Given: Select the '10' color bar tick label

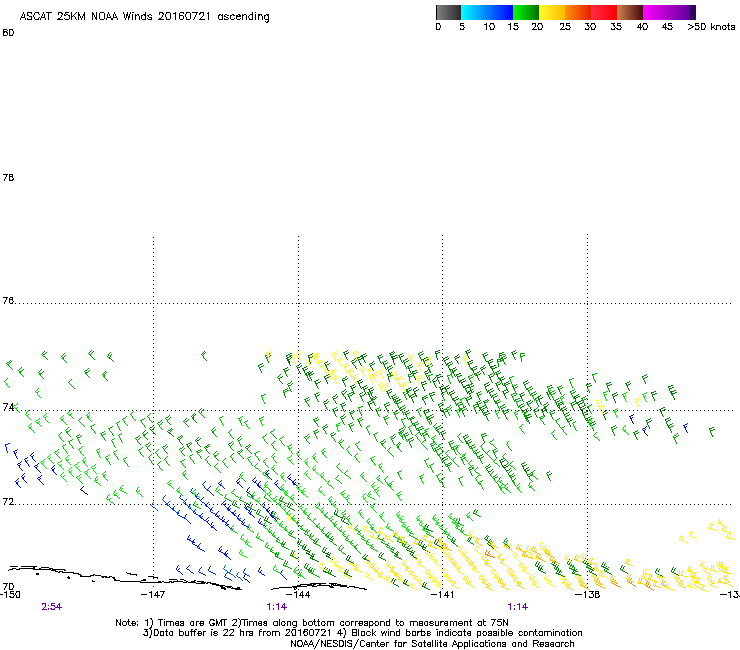Looking at the screenshot, I should coord(489,27).
